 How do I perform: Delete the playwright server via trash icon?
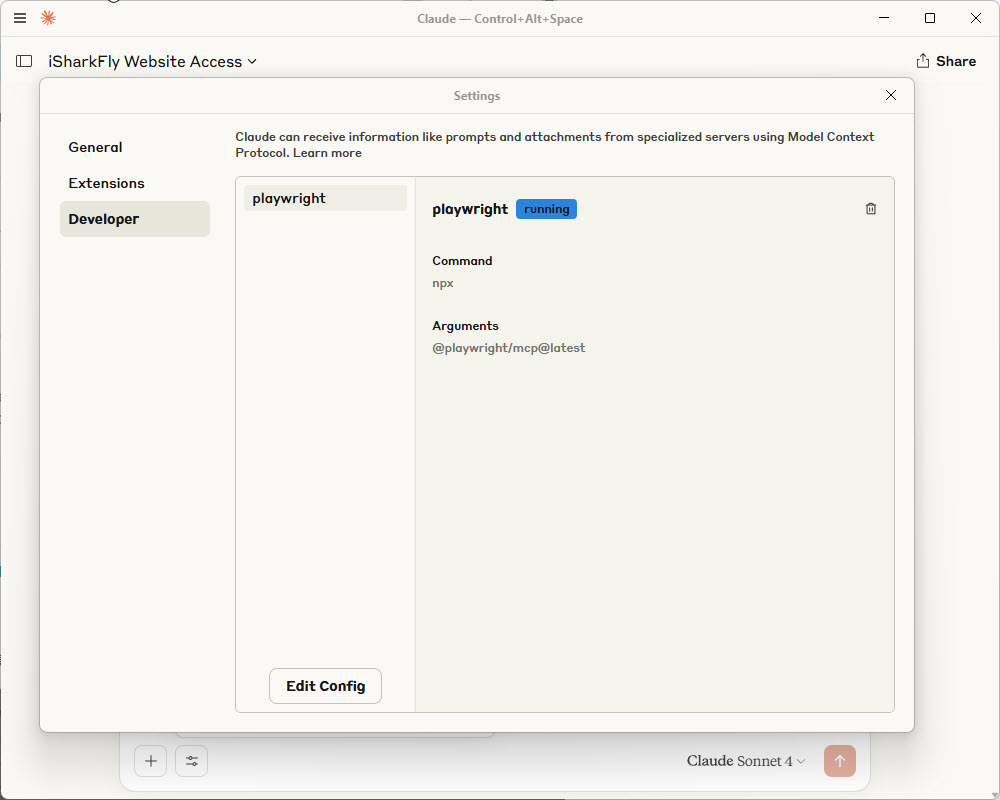click(871, 209)
